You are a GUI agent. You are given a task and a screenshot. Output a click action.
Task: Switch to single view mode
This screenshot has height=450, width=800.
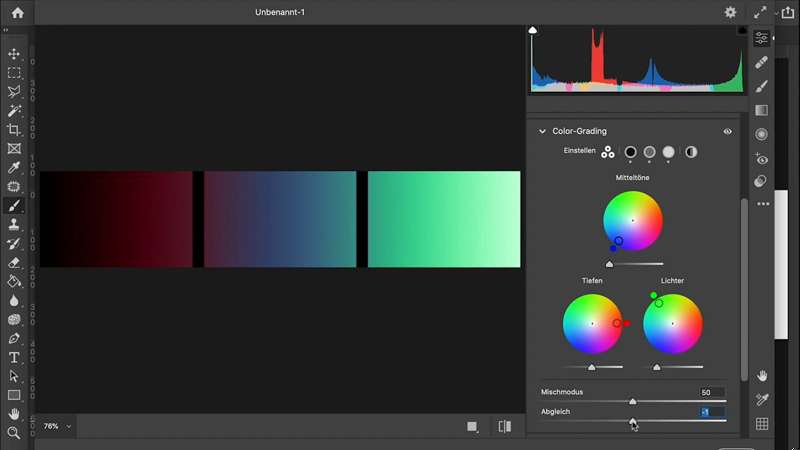pyautogui.click(x=472, y=427)
